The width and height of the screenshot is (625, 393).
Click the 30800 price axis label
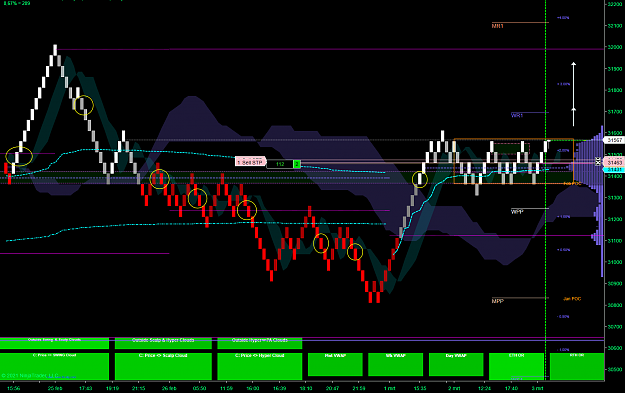tap(614, 305)
